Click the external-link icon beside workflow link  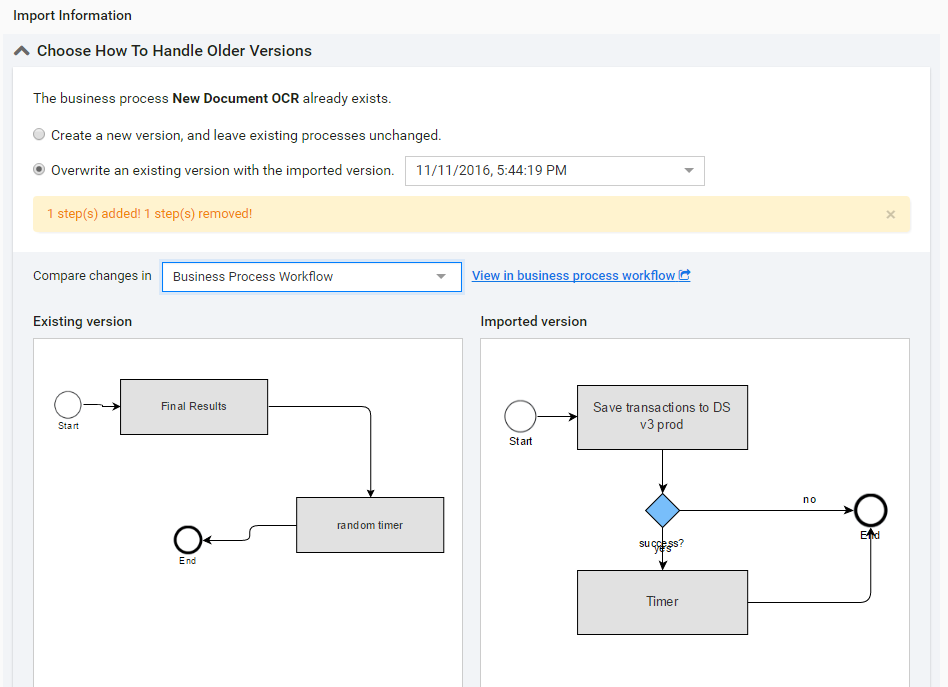pyautogui.click(x=684, y=275)
